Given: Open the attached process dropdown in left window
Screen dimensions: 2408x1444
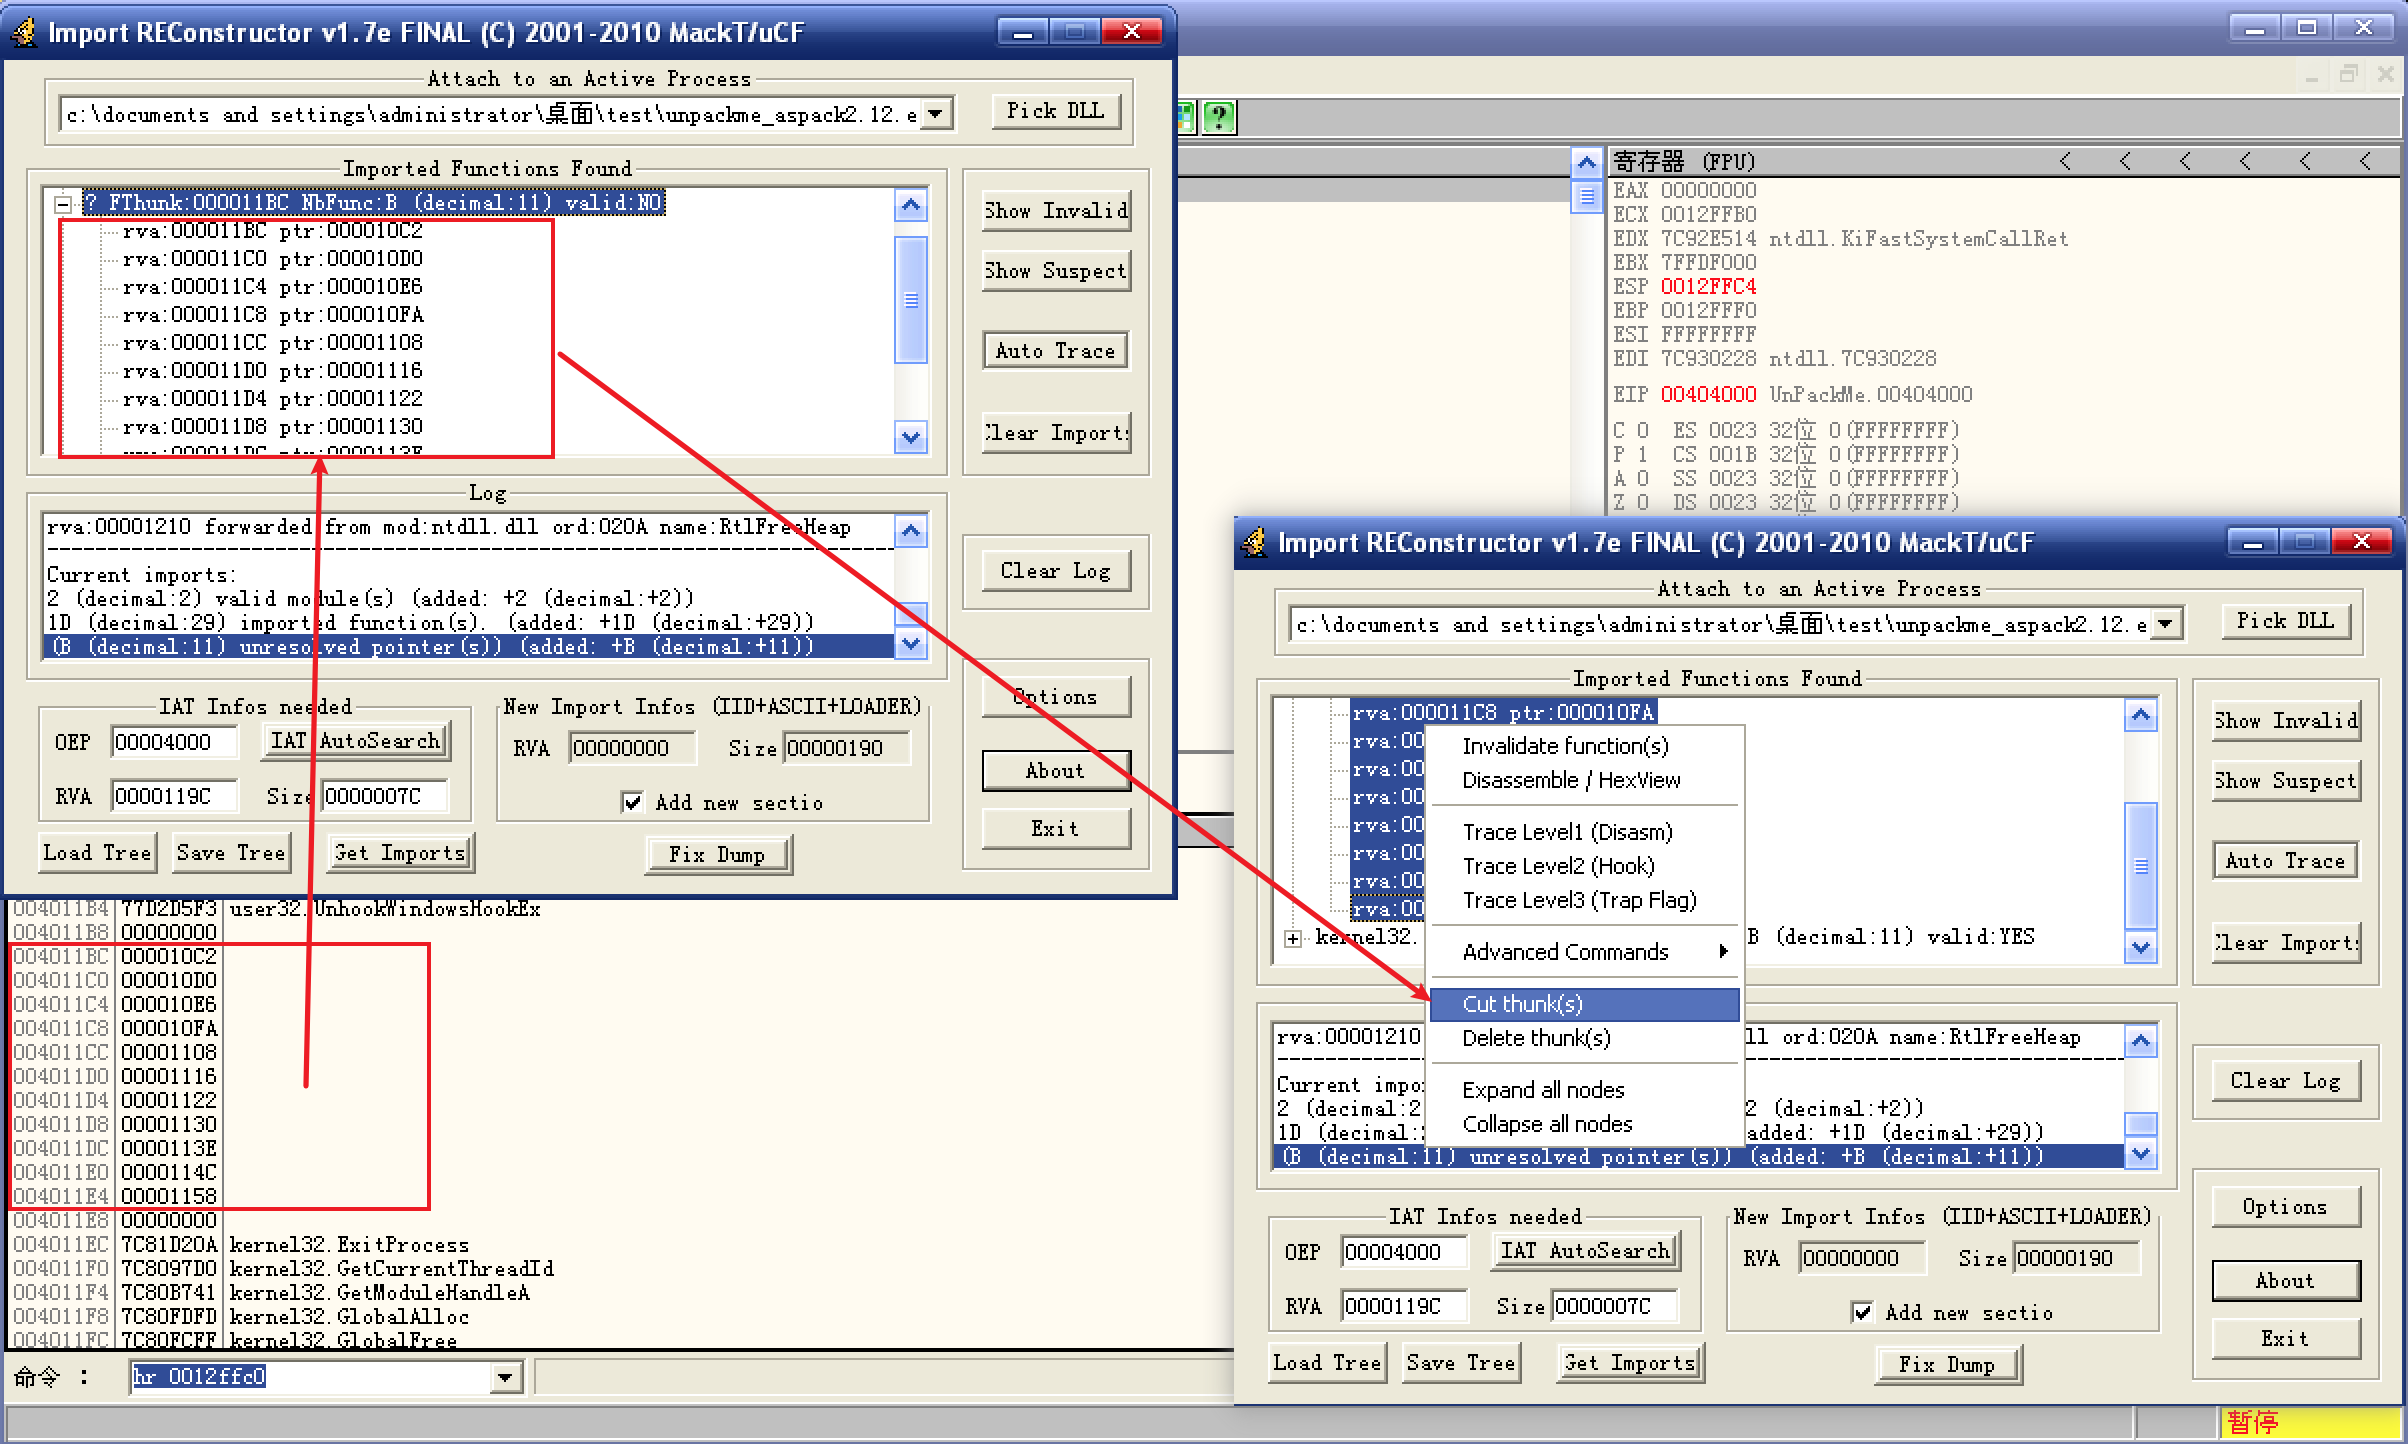Looking at the screenshot, I should 935,114.
